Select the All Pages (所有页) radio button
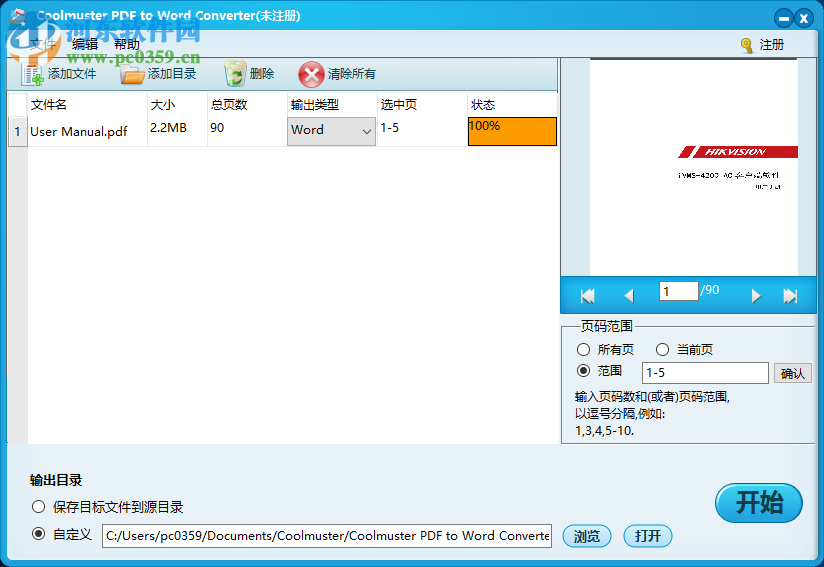 point(583,349)
